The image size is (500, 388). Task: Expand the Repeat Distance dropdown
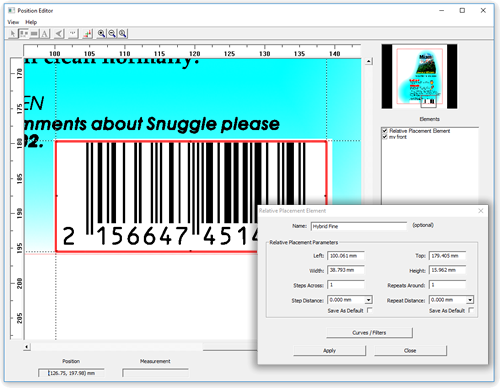coord(470,300)
